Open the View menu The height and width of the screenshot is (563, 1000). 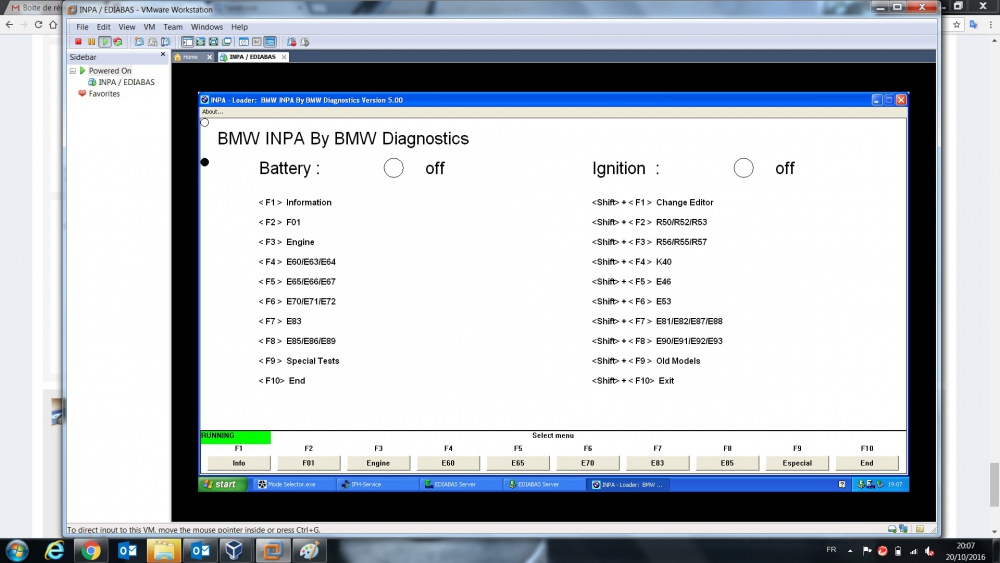(126, 27)
